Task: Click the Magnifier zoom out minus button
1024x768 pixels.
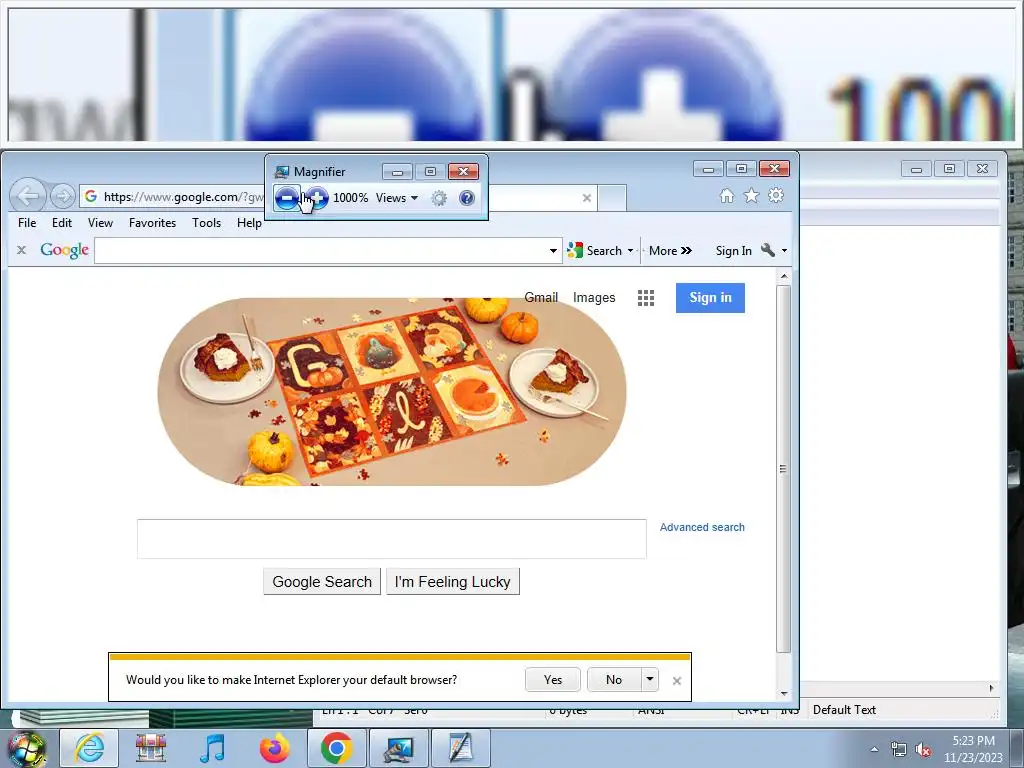Action: (287, 197)
